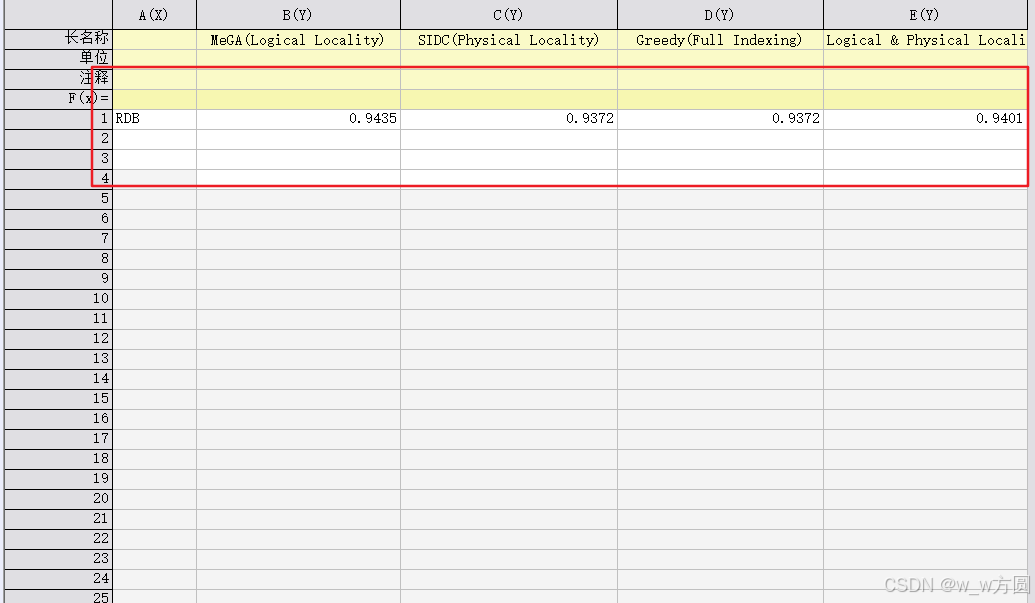Click the long name cell of column A
Viewport: 1035px width, 603px height.
[x=154, y=40]
